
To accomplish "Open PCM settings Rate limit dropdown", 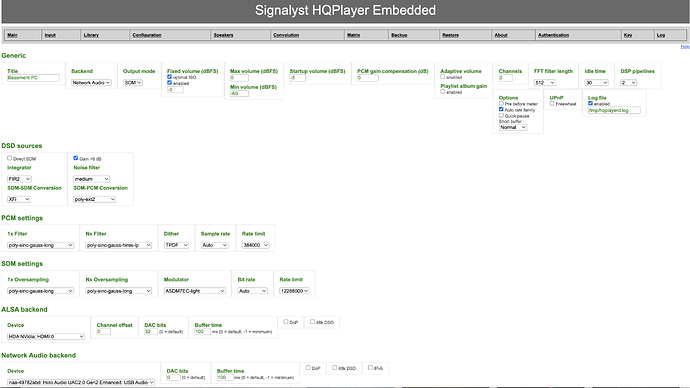I will [256, 245].
